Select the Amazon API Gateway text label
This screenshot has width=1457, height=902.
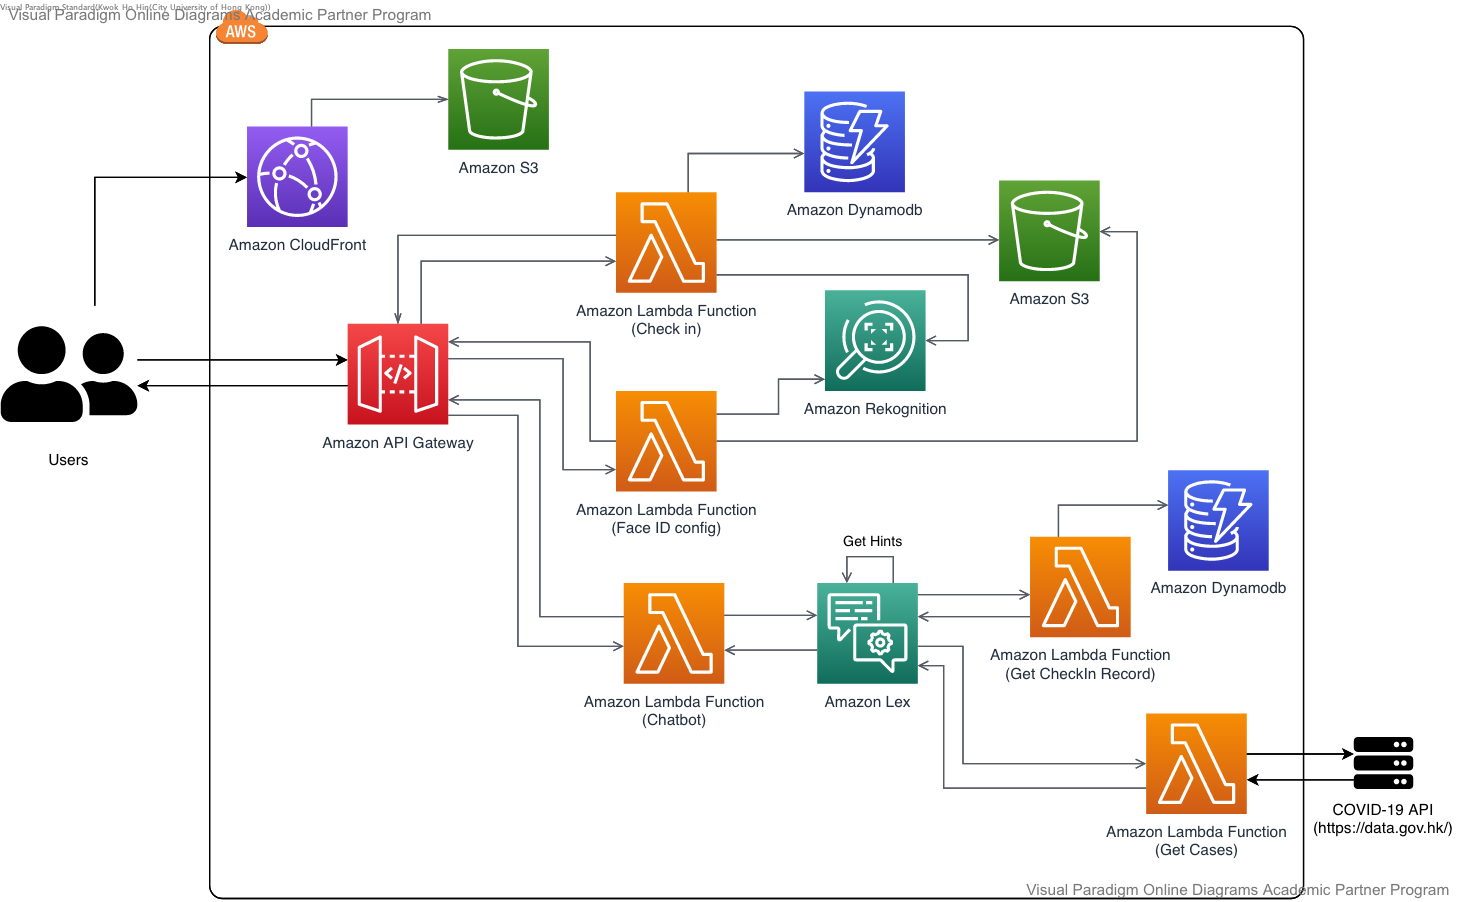397,443
